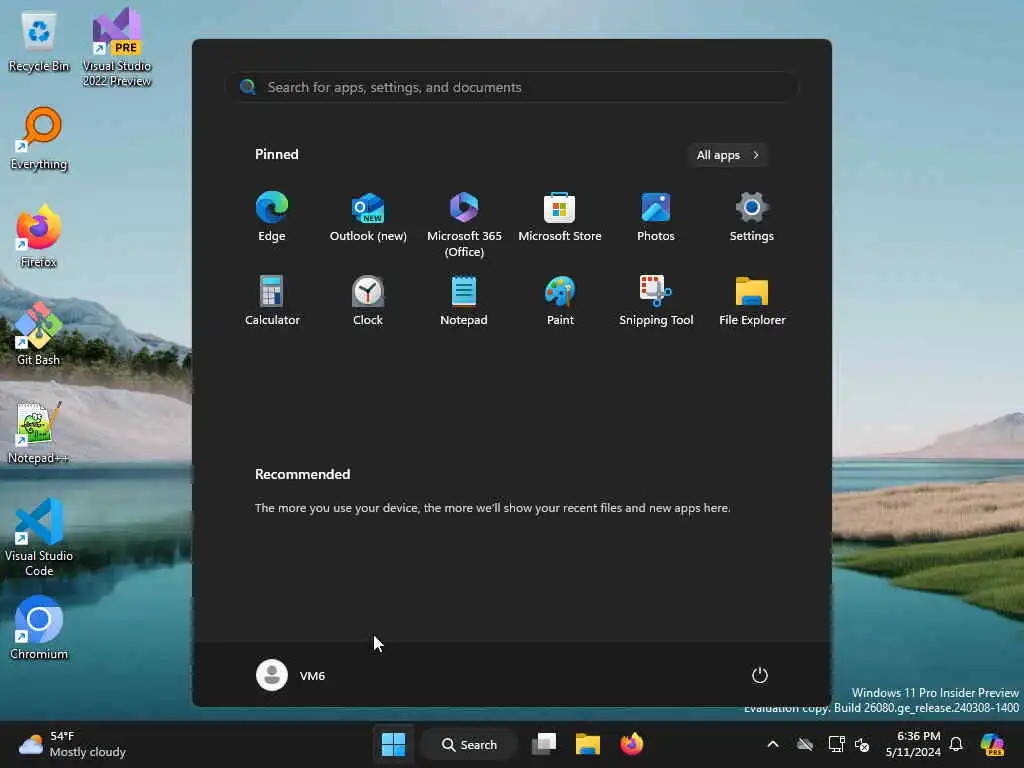Viewport: 1024px width, 768px height.
Task: Select the Visual Studio Code desktop shortcut
Action: pyautogui.click(x=39, y=537)
